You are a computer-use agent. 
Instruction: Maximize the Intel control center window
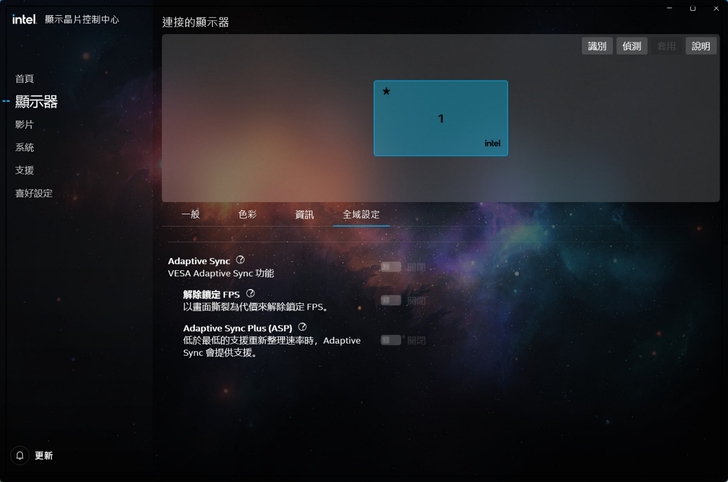693,8
